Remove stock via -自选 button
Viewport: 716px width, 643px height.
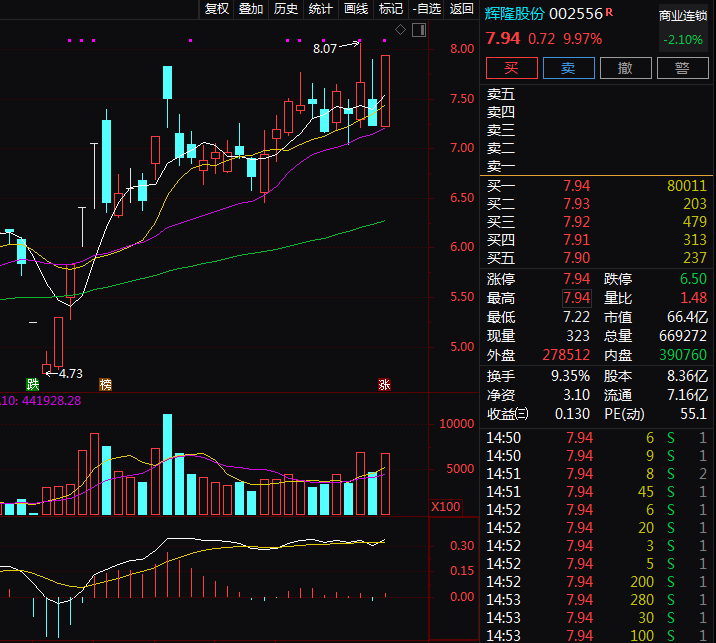click(426, 9)
